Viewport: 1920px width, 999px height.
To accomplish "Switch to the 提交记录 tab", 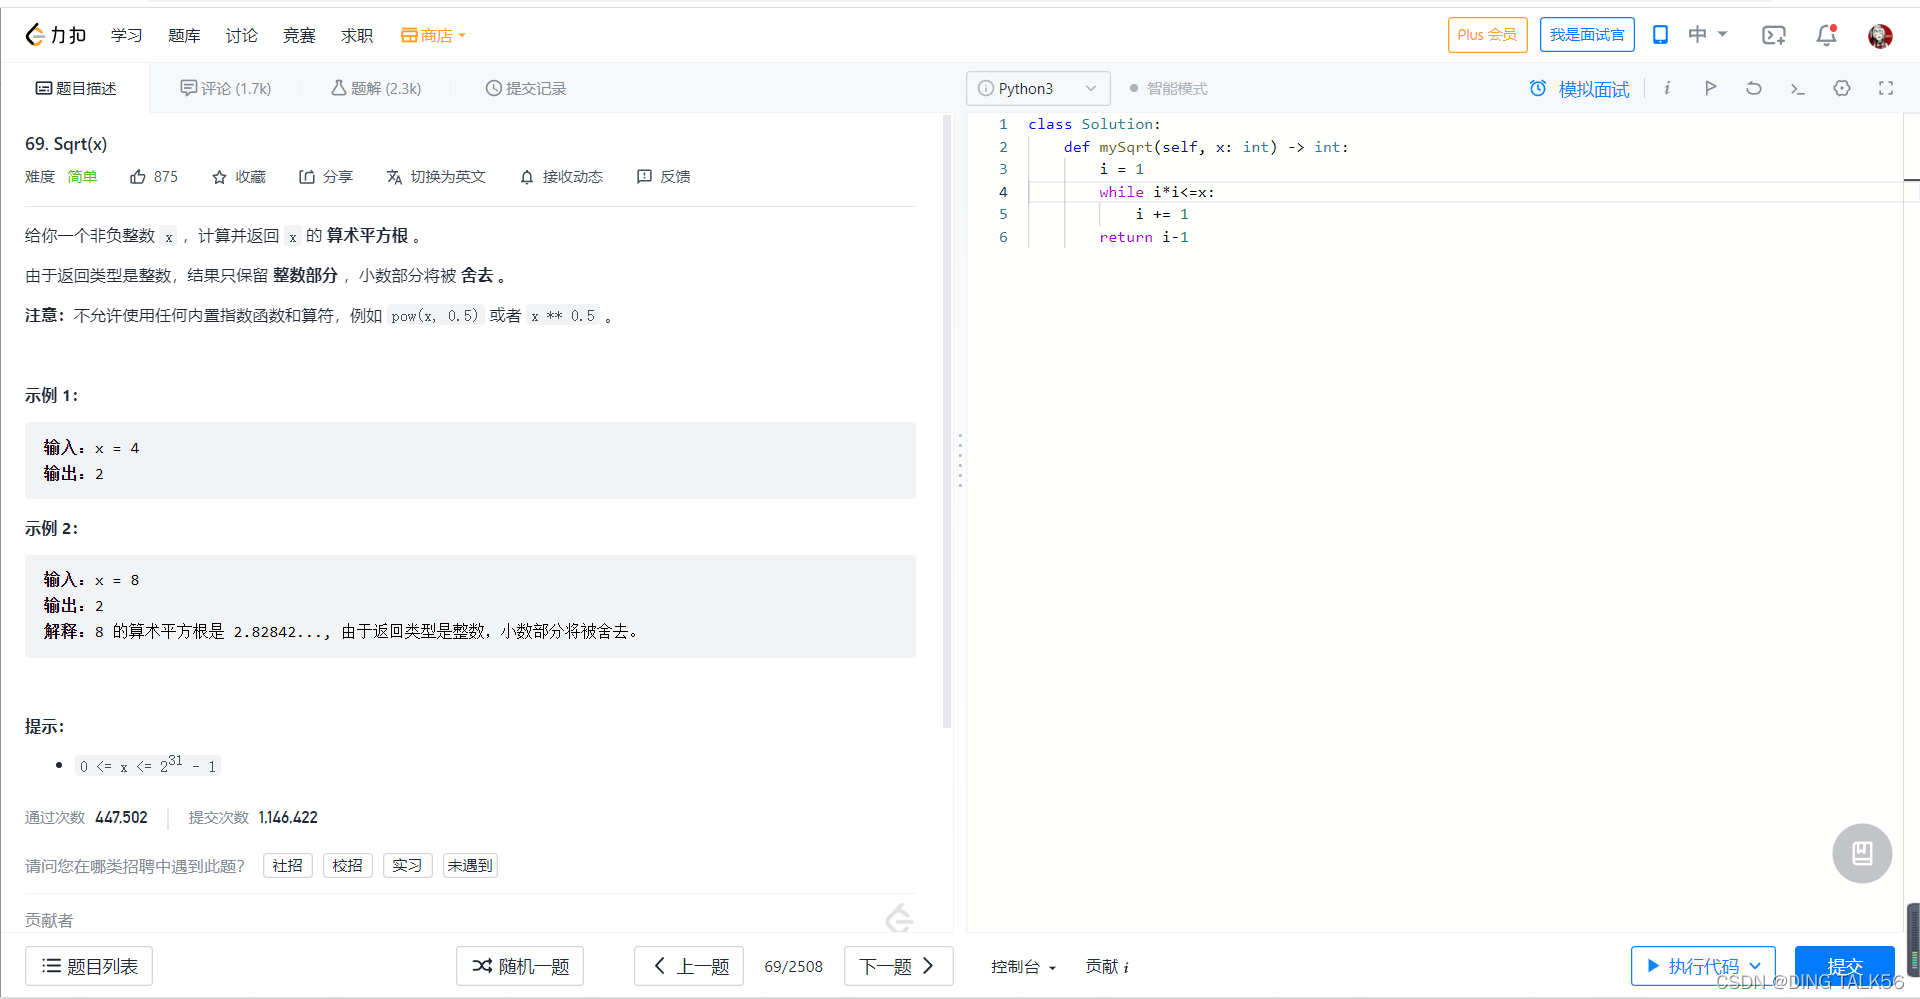I will coord(526,88).
